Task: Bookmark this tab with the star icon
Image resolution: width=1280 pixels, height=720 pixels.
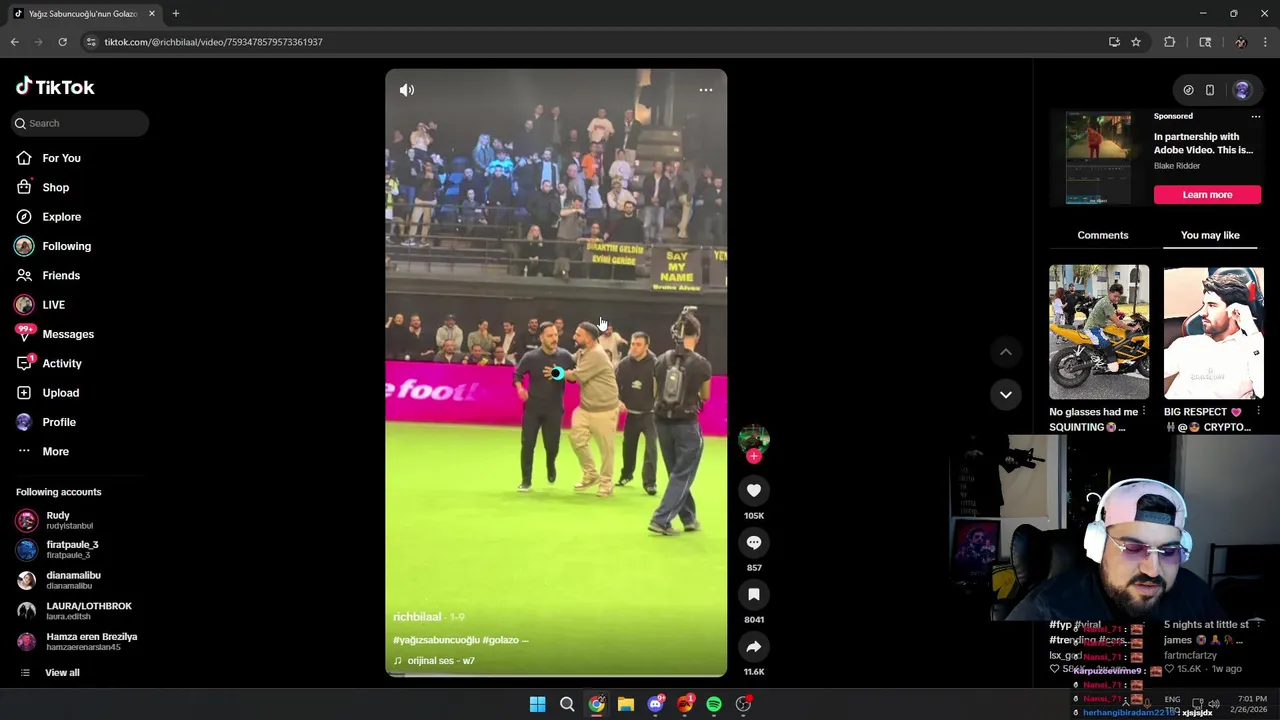Action: [x=1136, y=42]
